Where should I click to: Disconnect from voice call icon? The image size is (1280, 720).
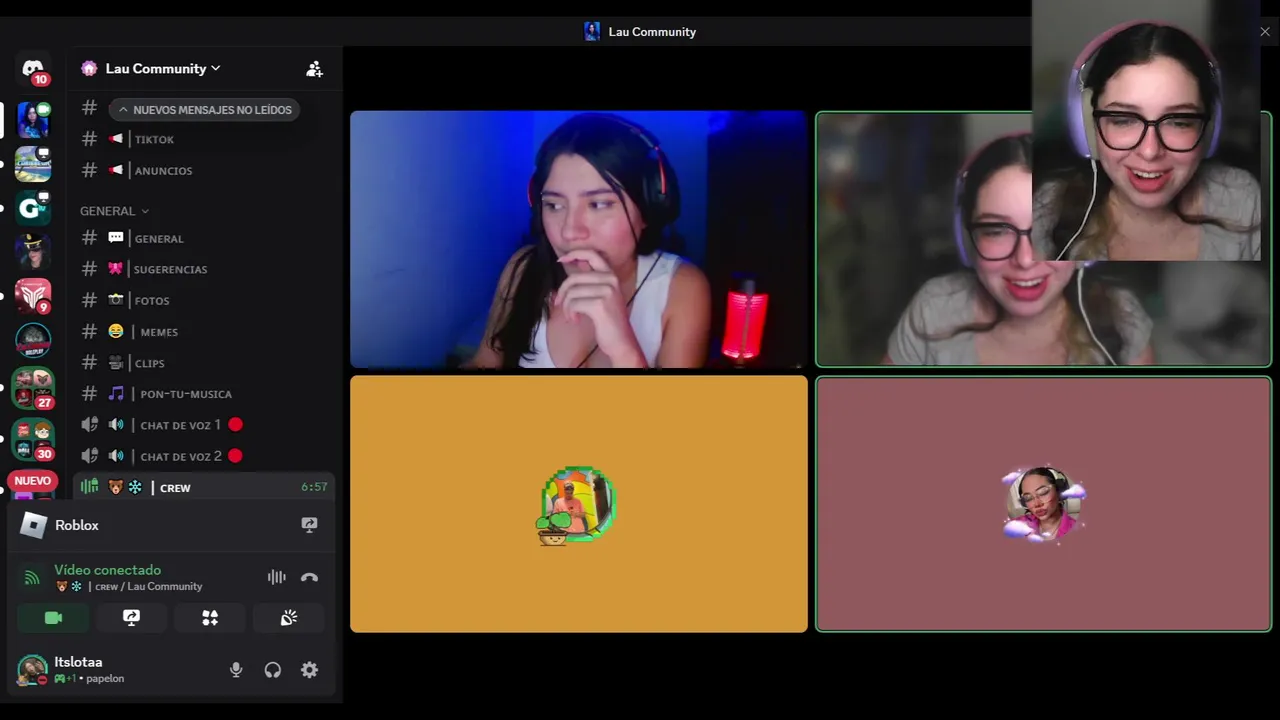309,577
